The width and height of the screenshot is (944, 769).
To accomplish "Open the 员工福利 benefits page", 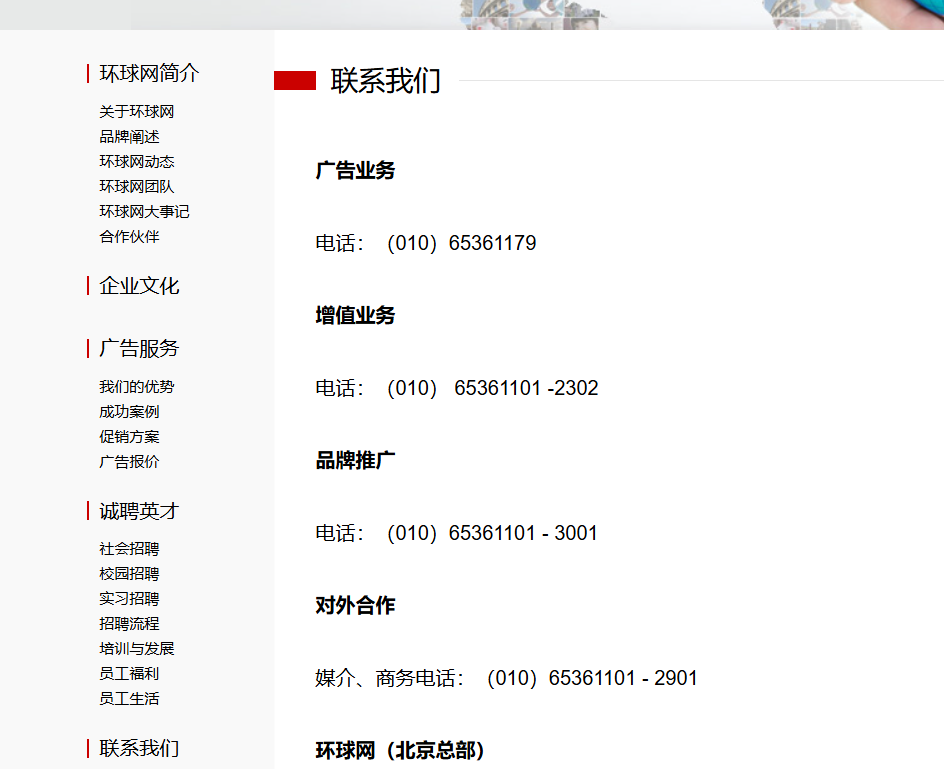I will click(x=128, y=673).
